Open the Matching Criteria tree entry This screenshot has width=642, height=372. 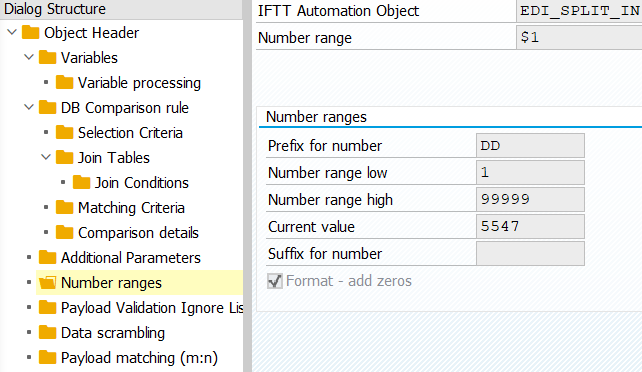click(131, 207)
